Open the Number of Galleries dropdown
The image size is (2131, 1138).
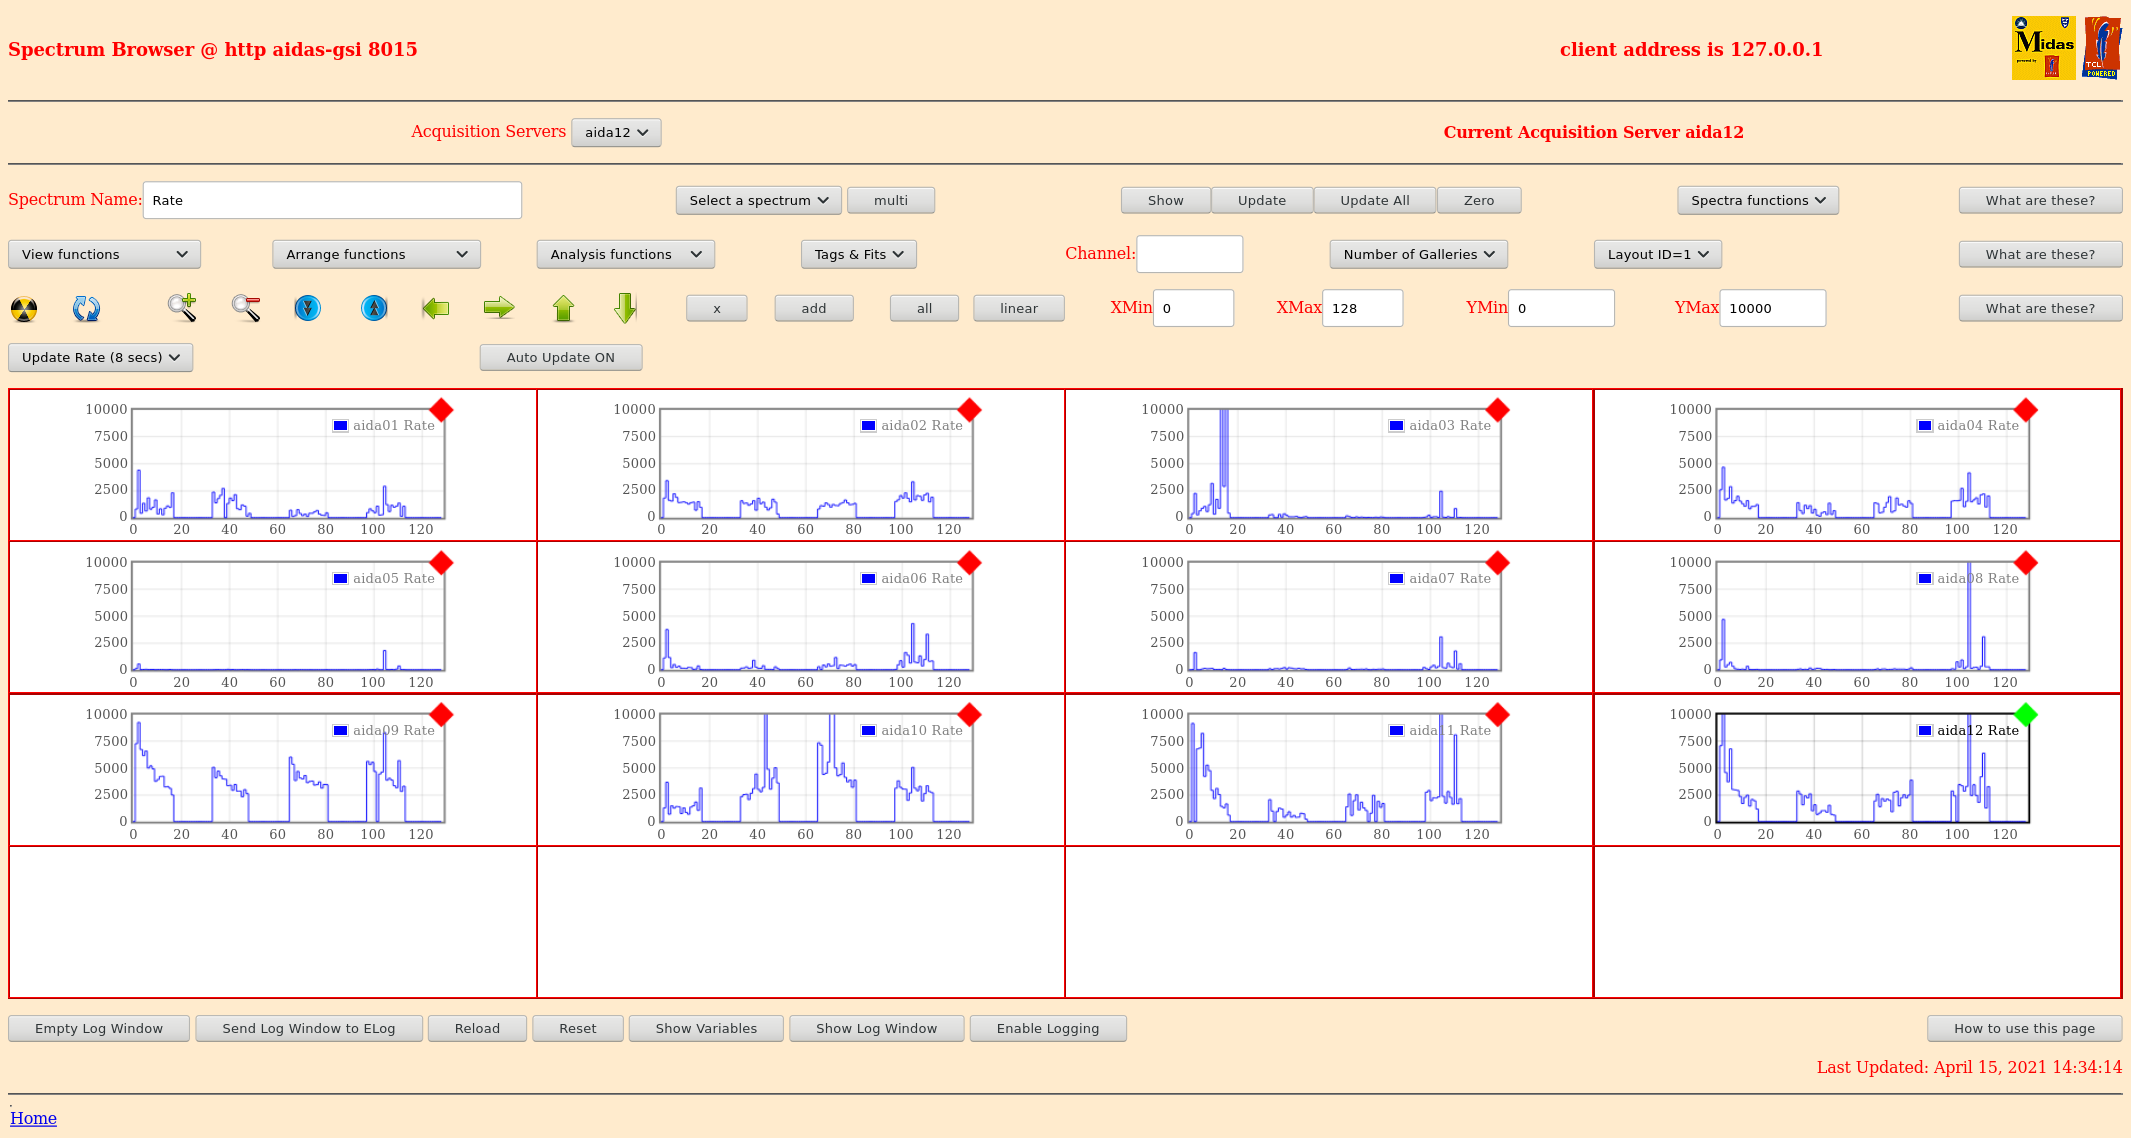[1418, 254]
